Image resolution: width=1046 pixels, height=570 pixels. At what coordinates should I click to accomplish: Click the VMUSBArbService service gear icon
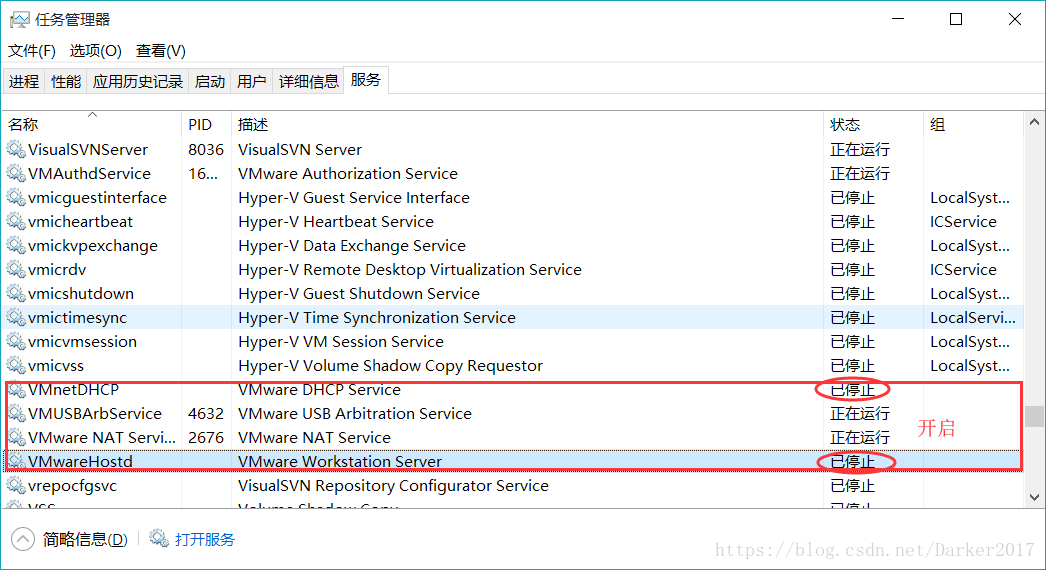point(16,413)
